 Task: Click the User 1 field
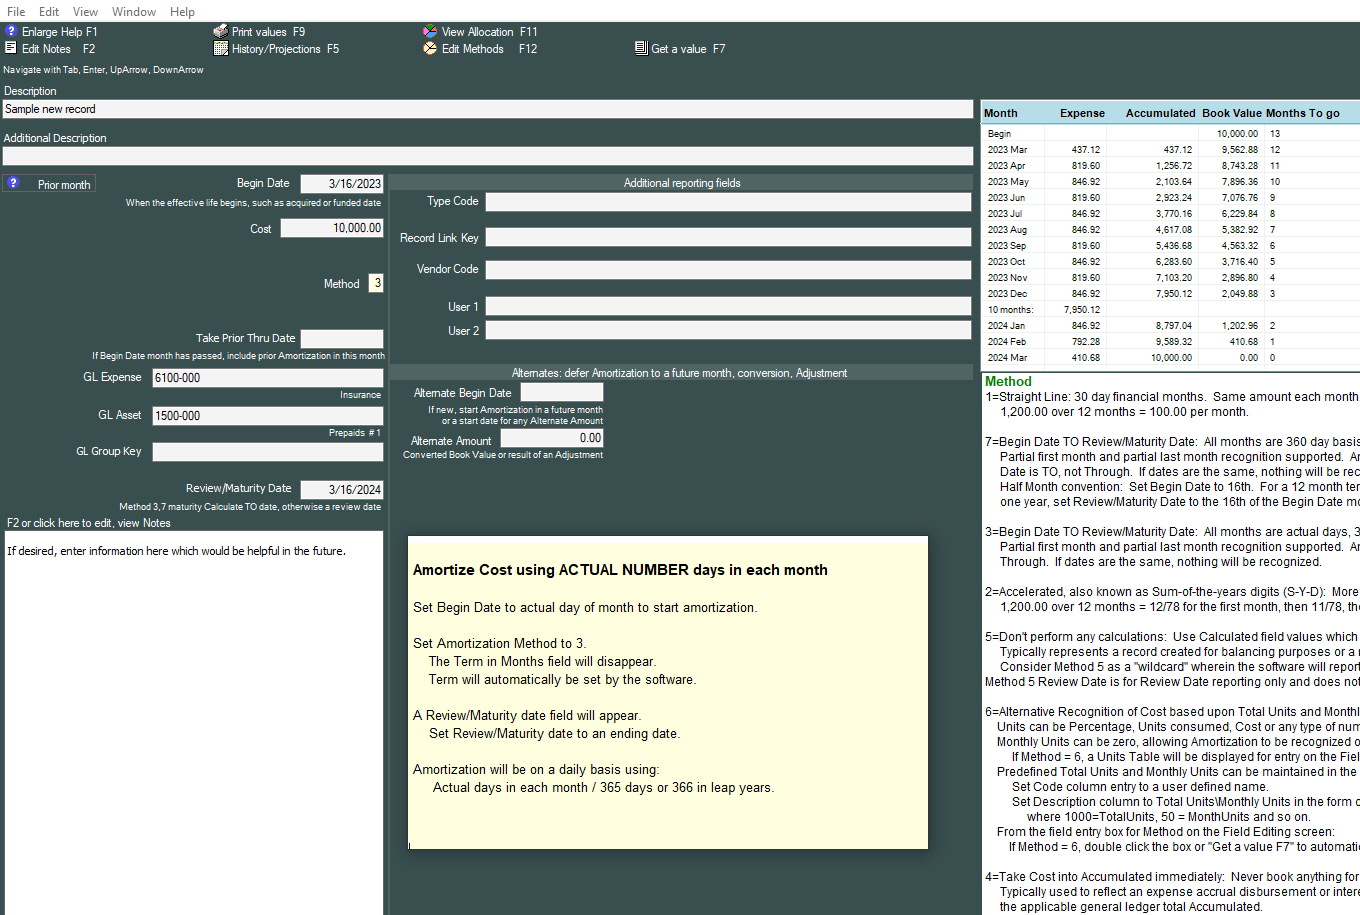[x=728, y=306]
